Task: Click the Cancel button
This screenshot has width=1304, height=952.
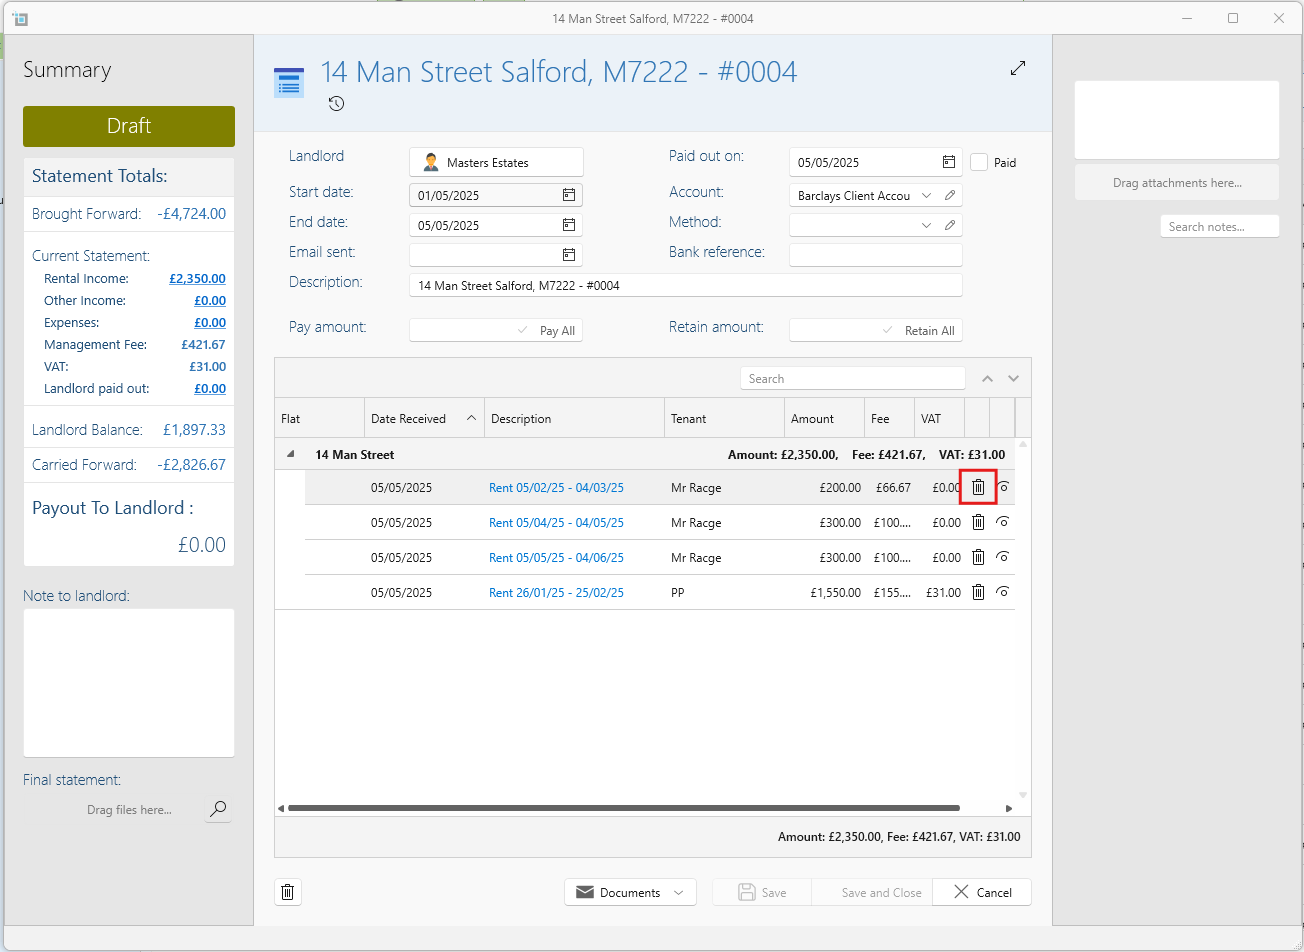Action: (982, 892)
